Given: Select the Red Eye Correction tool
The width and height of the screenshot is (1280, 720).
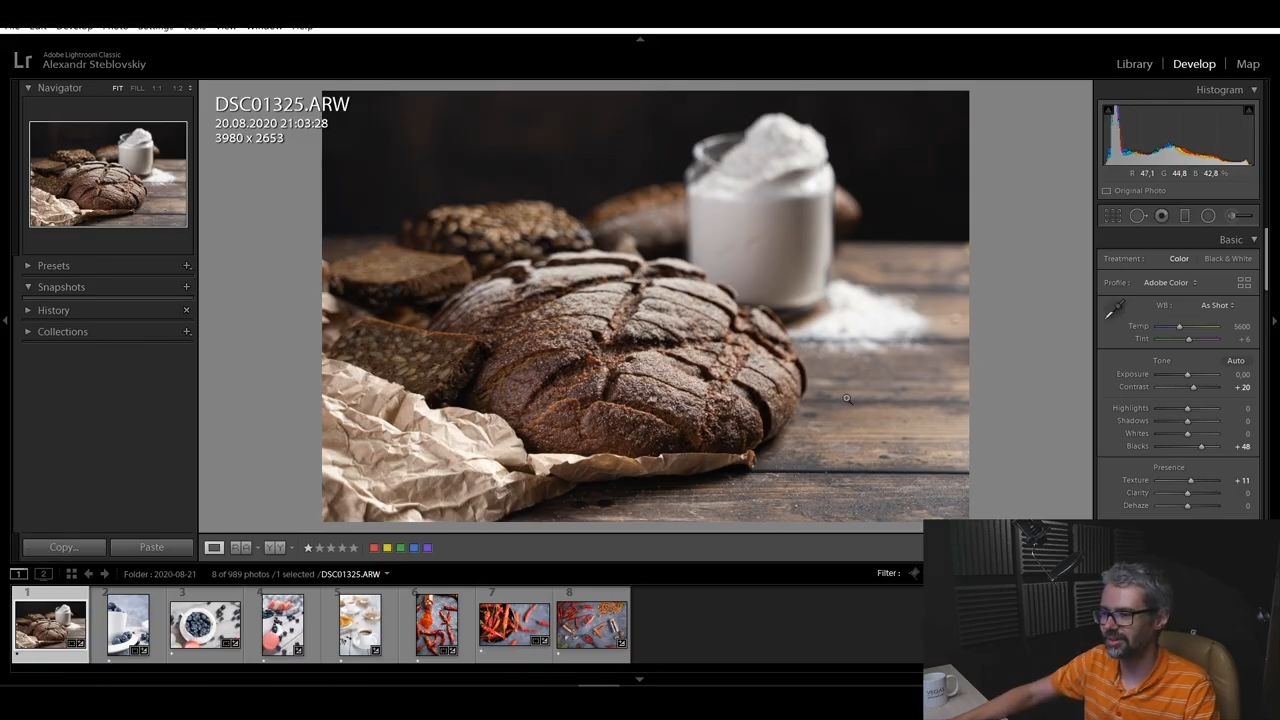Looking at the screenshot, I should click(1162, 216).
